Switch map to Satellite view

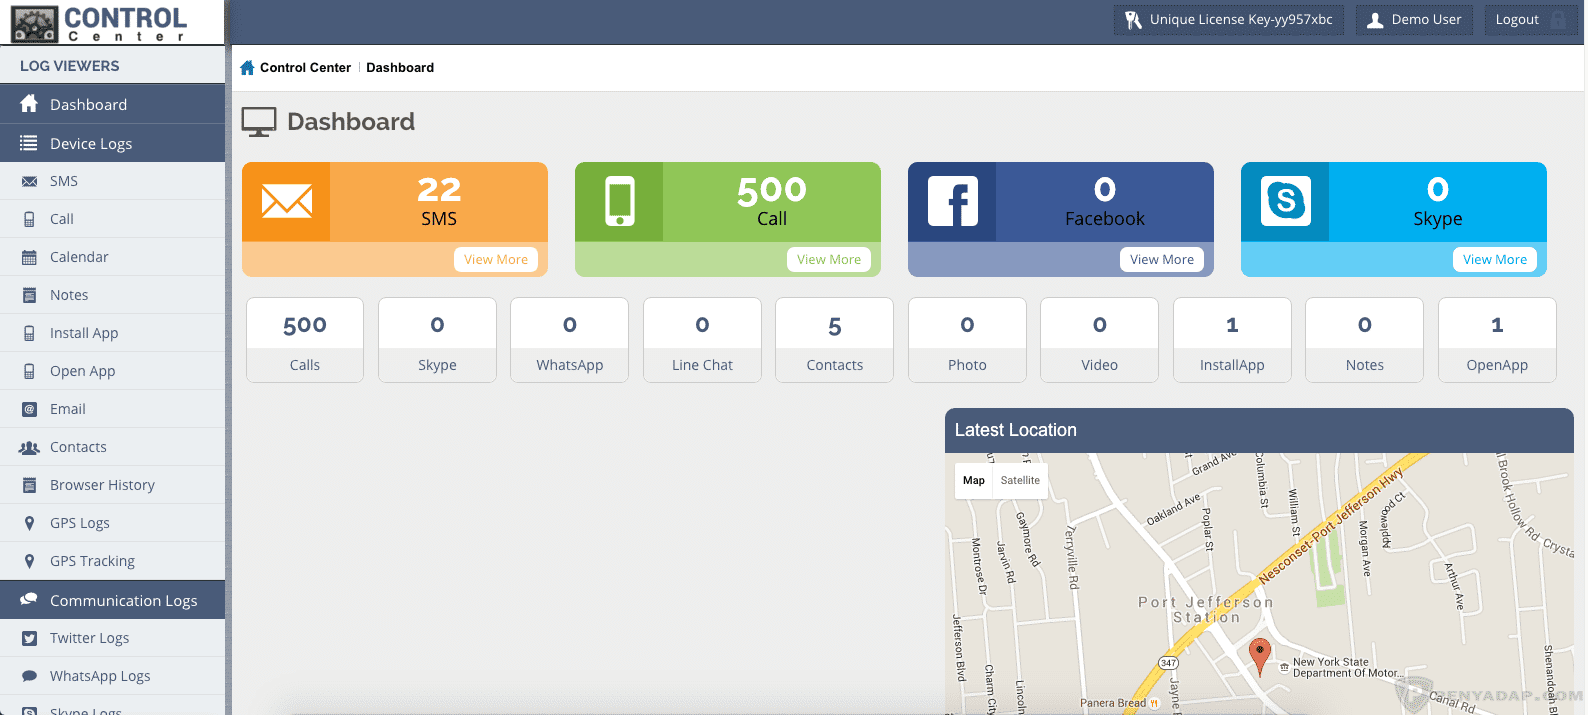[x=1020, y=480]
